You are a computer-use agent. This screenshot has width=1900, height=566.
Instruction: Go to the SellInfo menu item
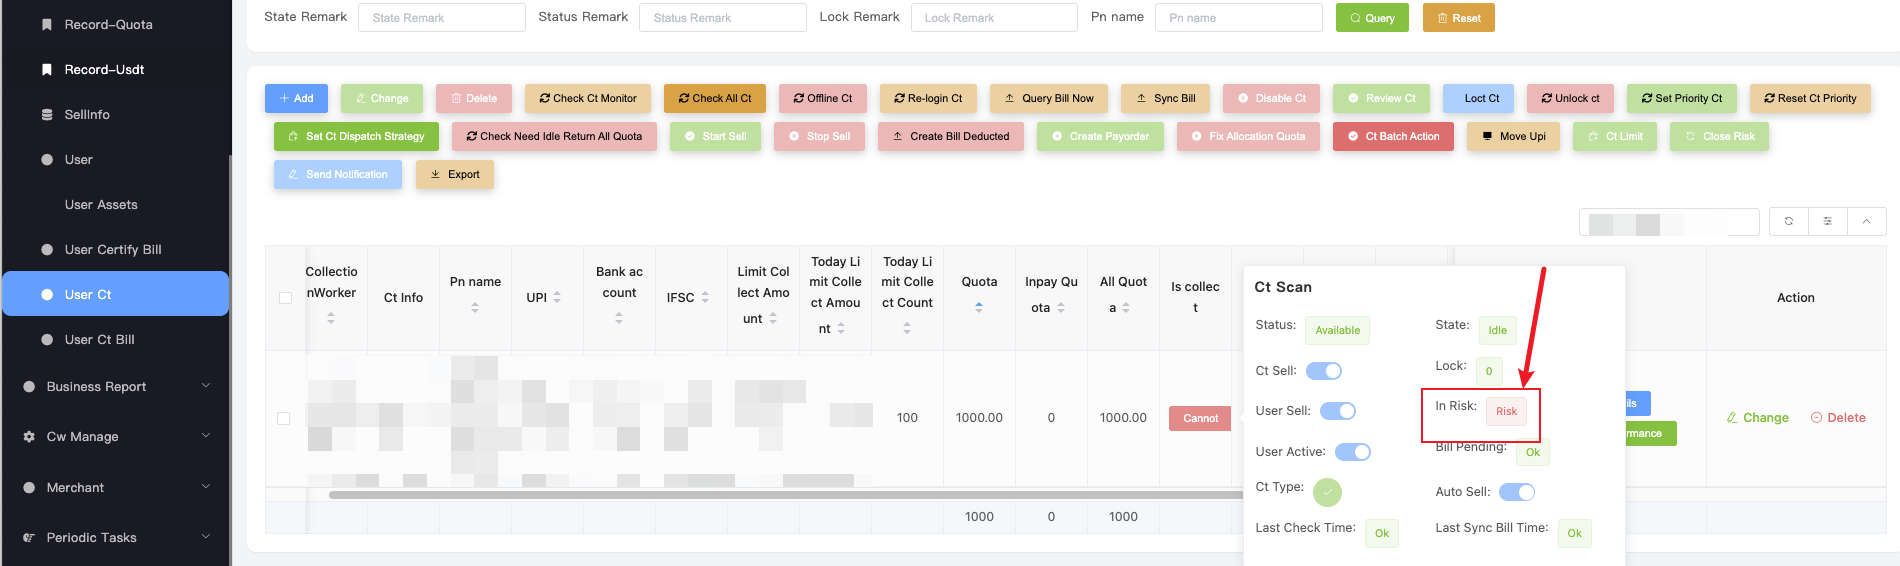click(x=87, y=115)
